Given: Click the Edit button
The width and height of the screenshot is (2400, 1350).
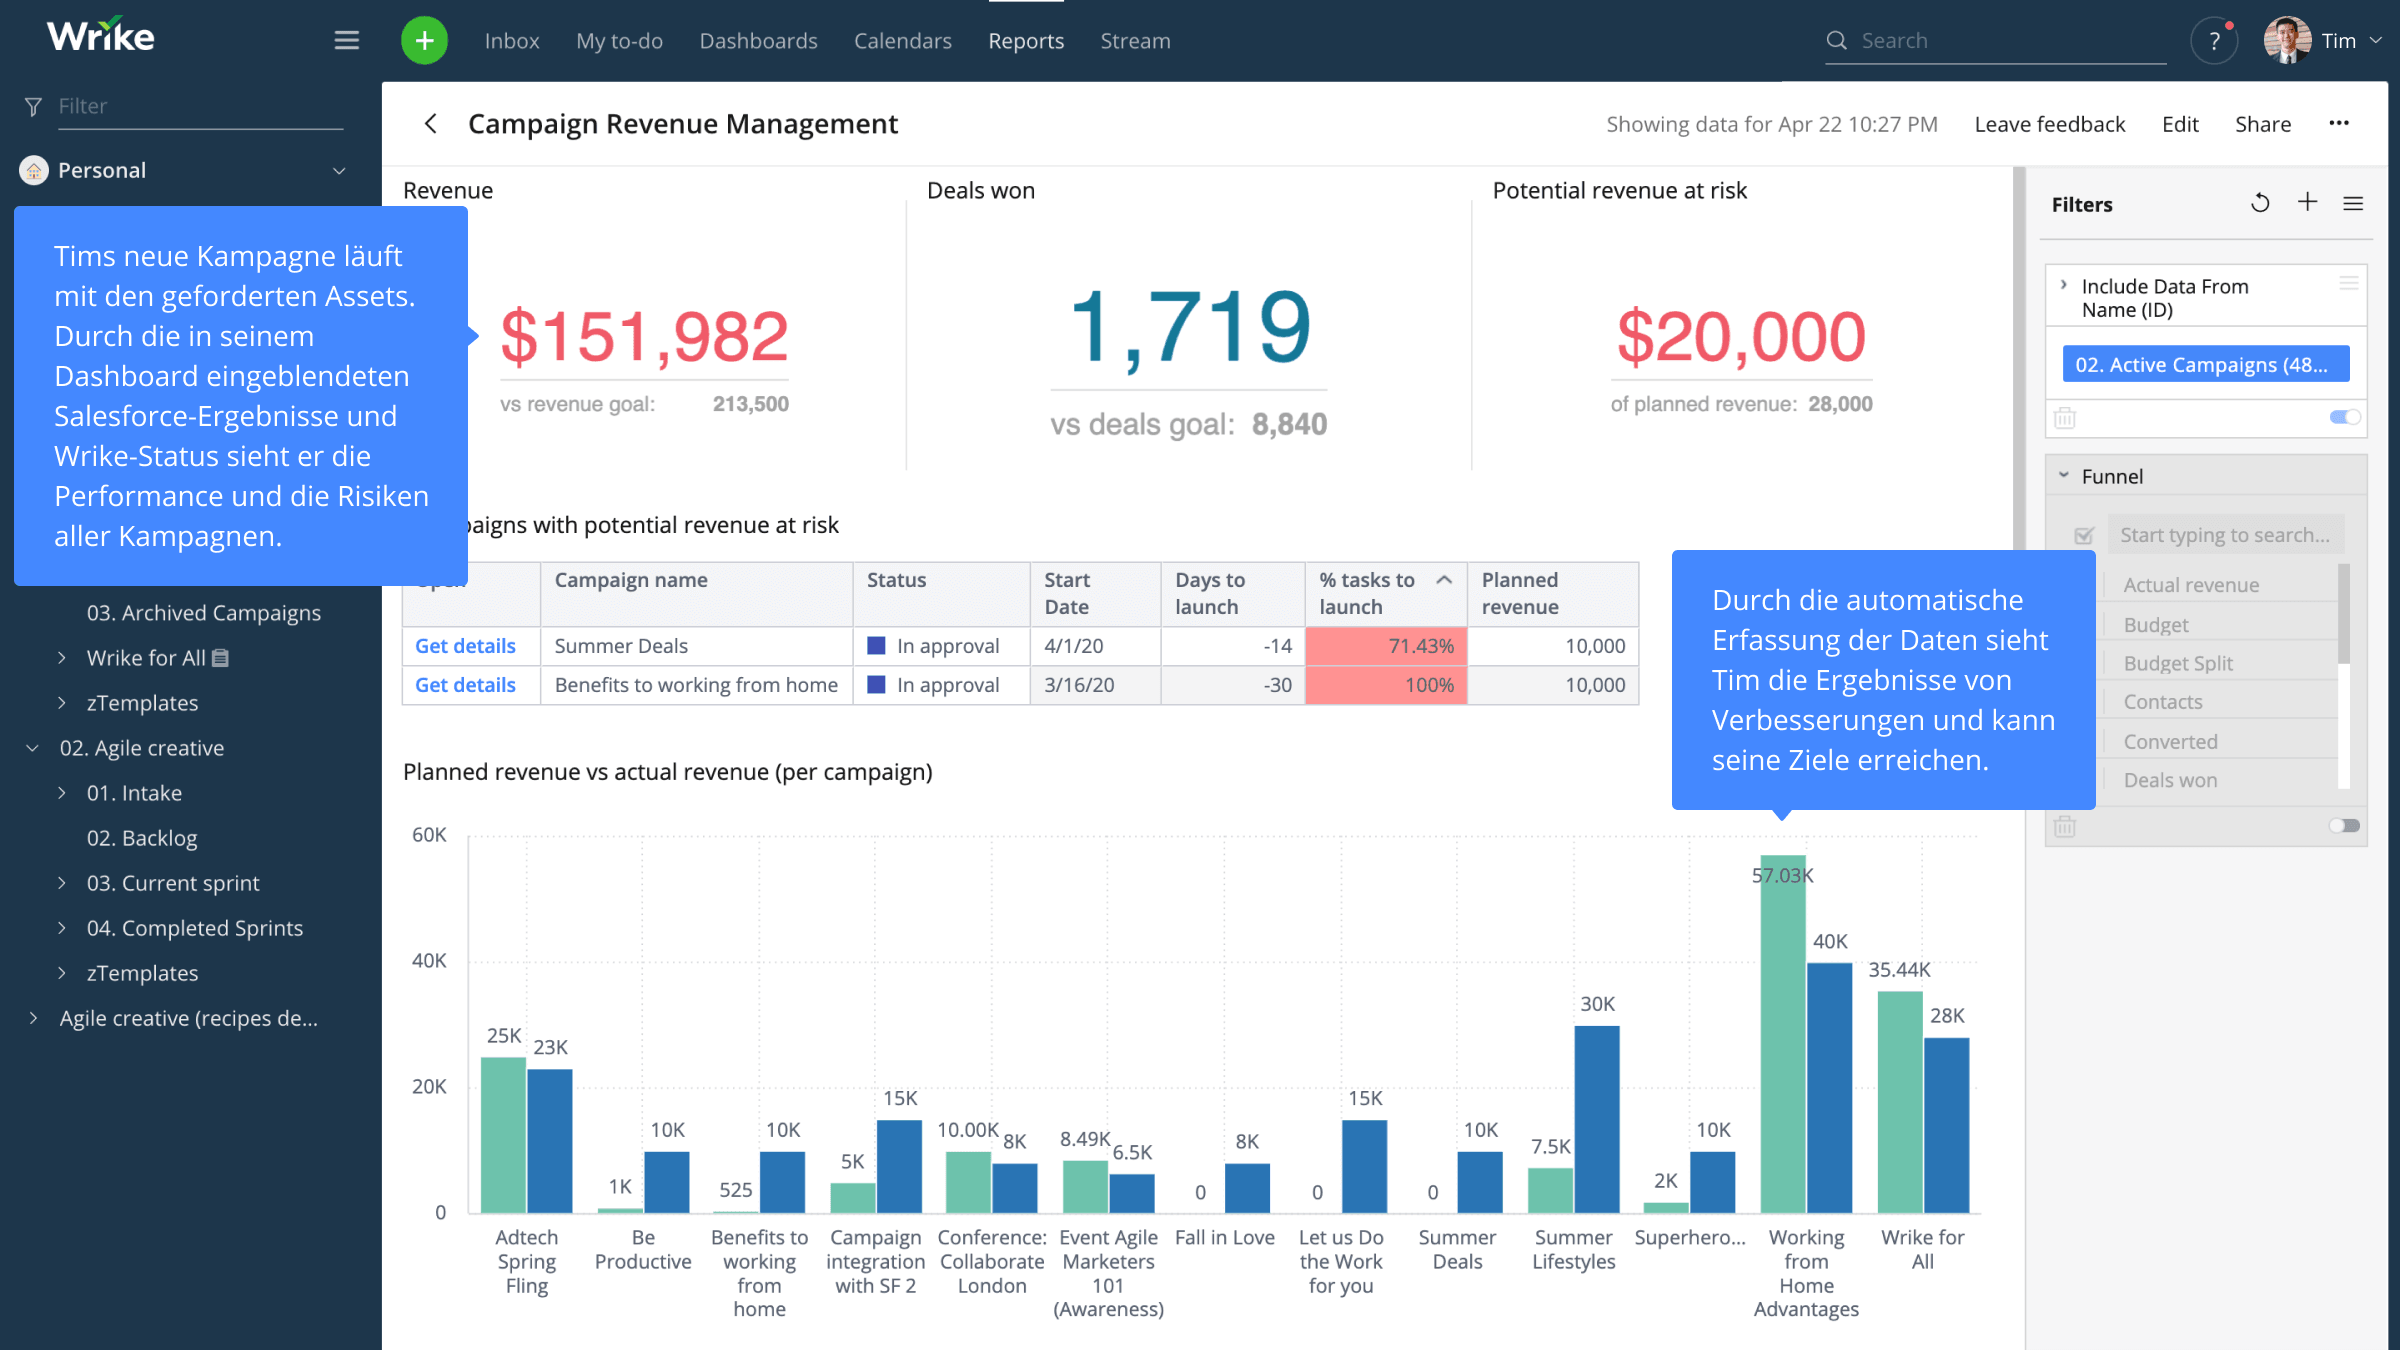Looking at the screenshot, I should (2180, 124).
